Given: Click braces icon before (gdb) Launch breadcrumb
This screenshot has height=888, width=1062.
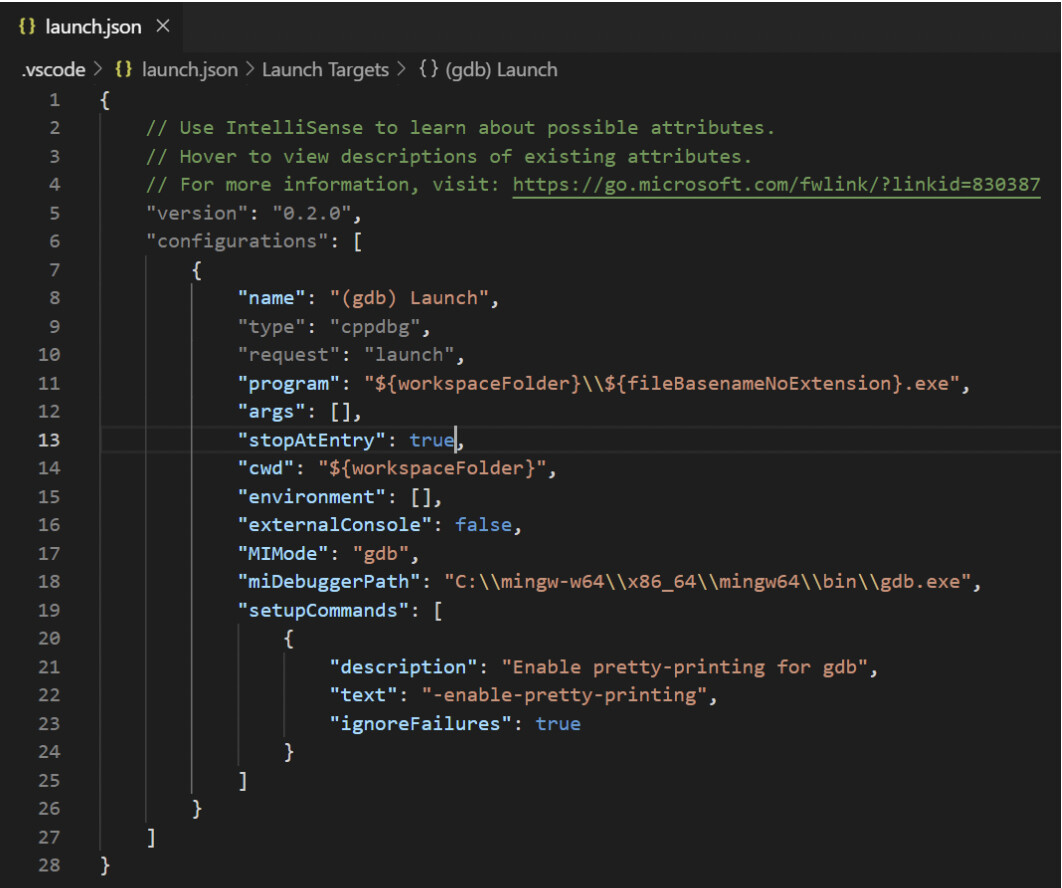Looking at the screenshot, I should click(428, 69).
